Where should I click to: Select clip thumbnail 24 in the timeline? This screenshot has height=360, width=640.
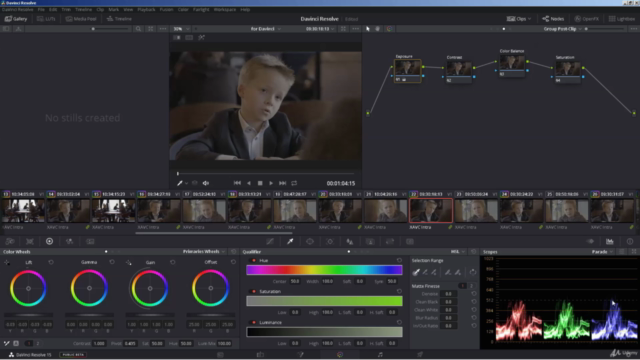click(x=521, y=210)
